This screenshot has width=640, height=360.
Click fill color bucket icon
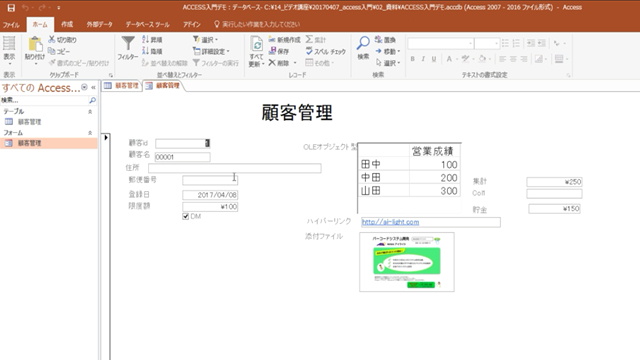482,59
